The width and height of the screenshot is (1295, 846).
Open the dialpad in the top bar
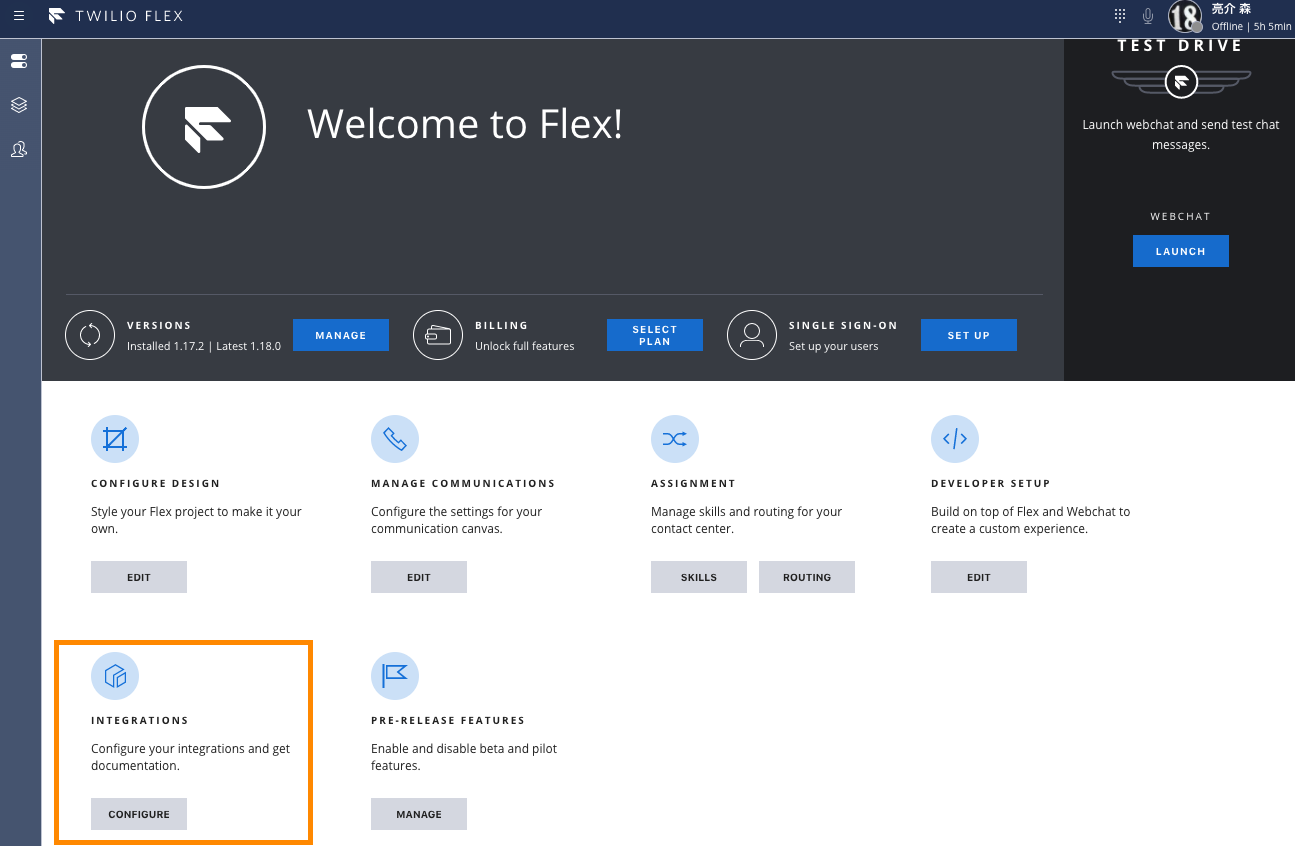1118,15
